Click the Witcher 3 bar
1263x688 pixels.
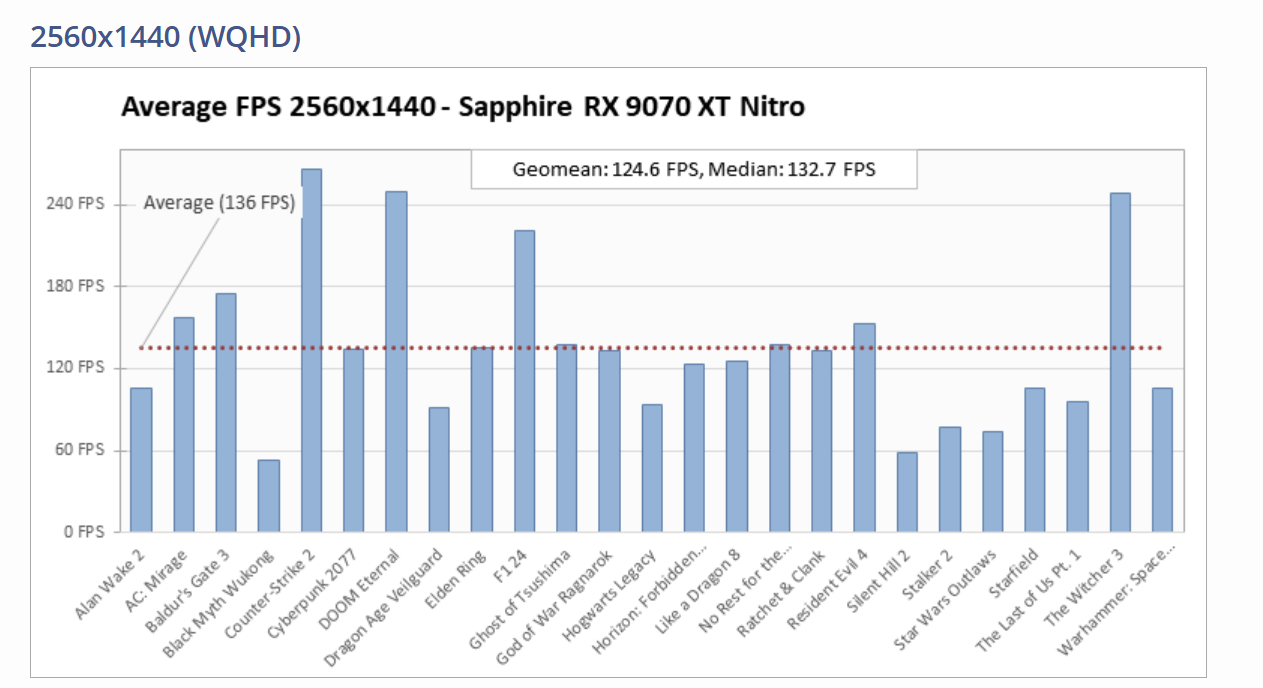tap(1120, 363)
